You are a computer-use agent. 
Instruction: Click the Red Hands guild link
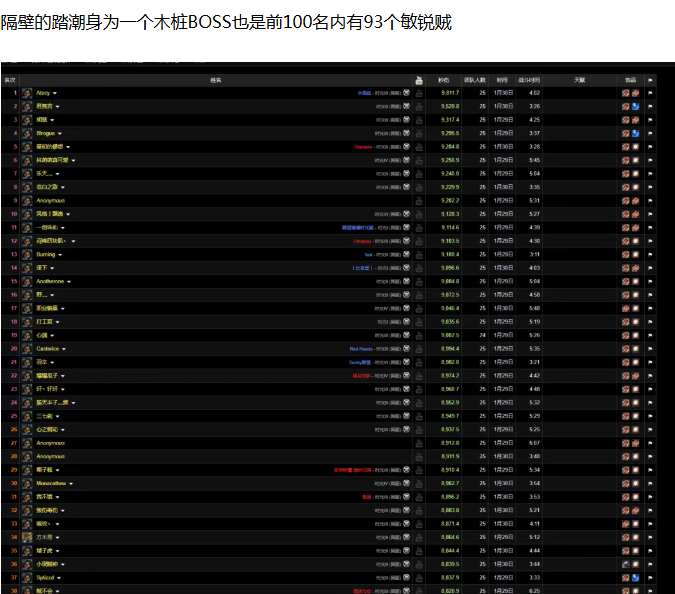[360, 348]
